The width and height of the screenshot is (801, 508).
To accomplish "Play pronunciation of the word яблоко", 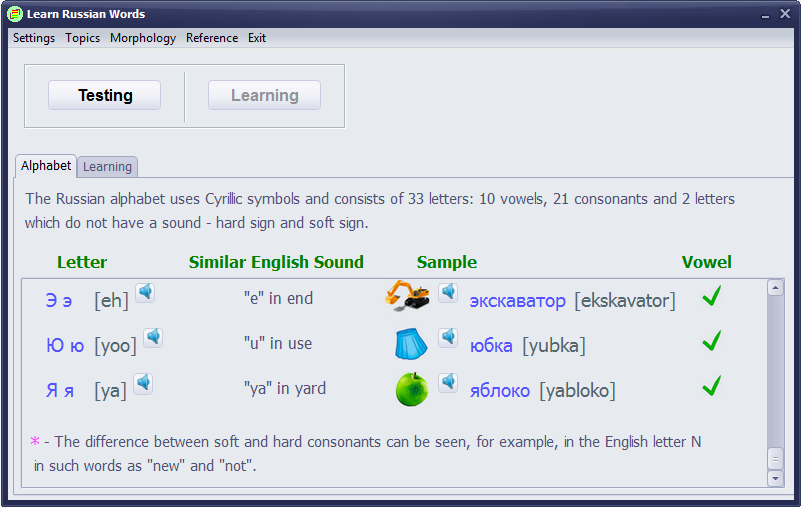I will coord(448,382).
